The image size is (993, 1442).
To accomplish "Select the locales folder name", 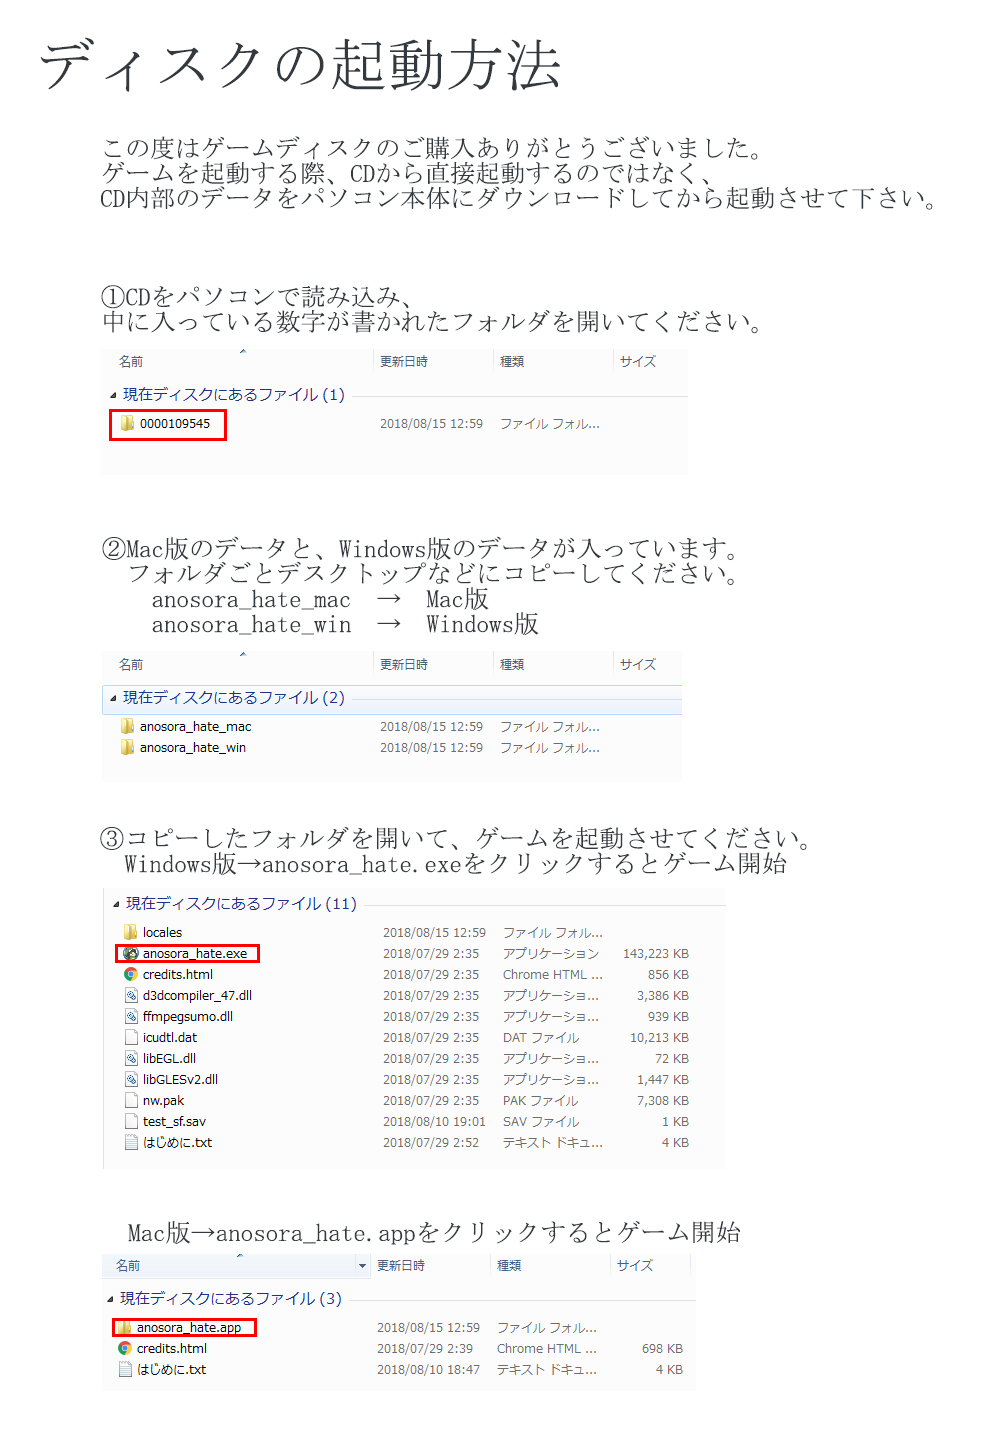I will coord(162,933).
